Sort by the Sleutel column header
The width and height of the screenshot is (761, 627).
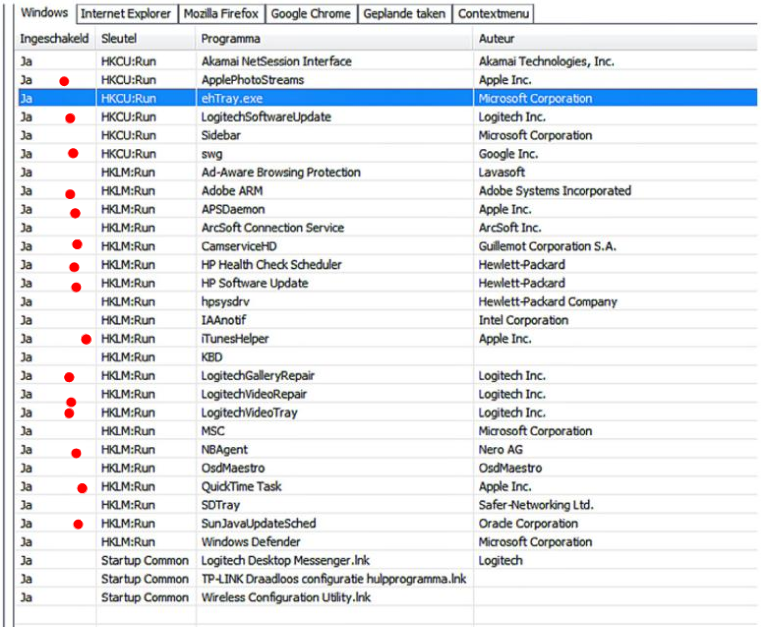[146, 39]
